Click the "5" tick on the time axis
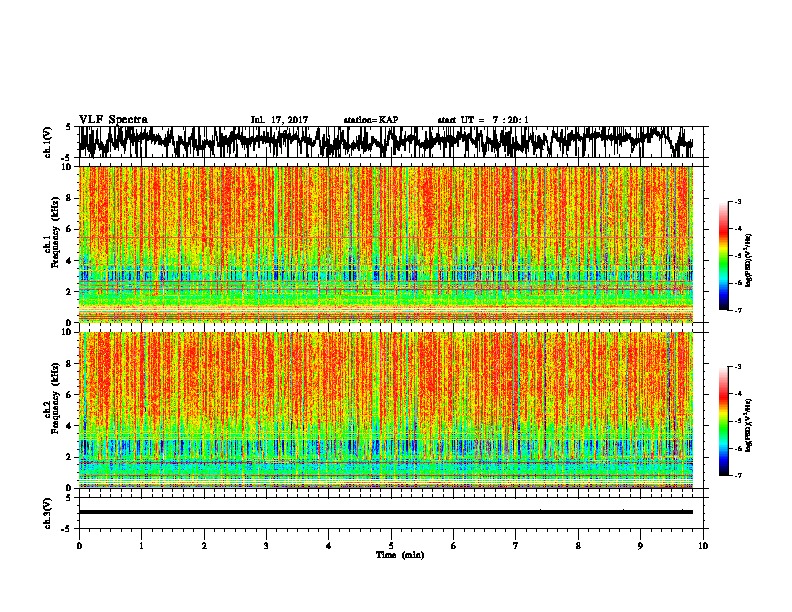The width and height of the screenshot is (792, 612). (x=391, y=546)
